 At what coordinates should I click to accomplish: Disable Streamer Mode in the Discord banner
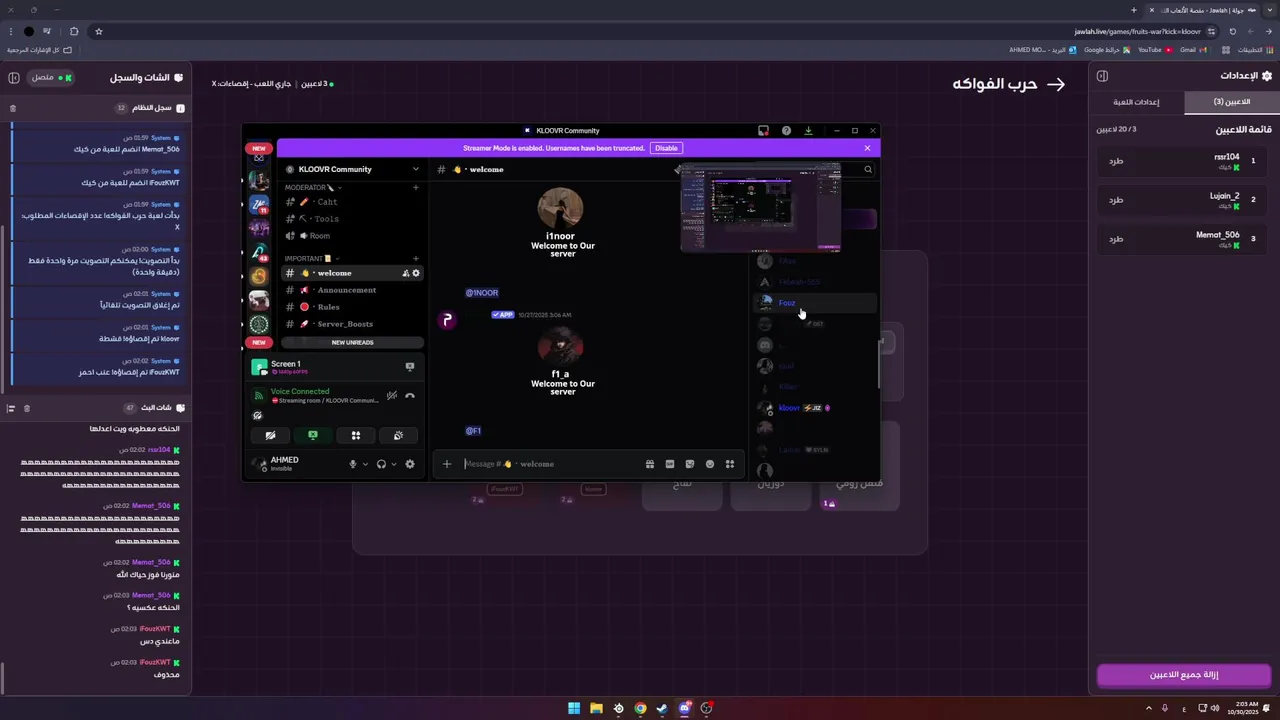666,148
